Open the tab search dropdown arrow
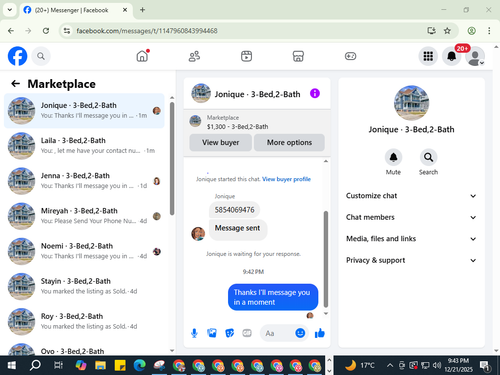The height and width of the screenshot is (375, 500). tap(10, 10)
